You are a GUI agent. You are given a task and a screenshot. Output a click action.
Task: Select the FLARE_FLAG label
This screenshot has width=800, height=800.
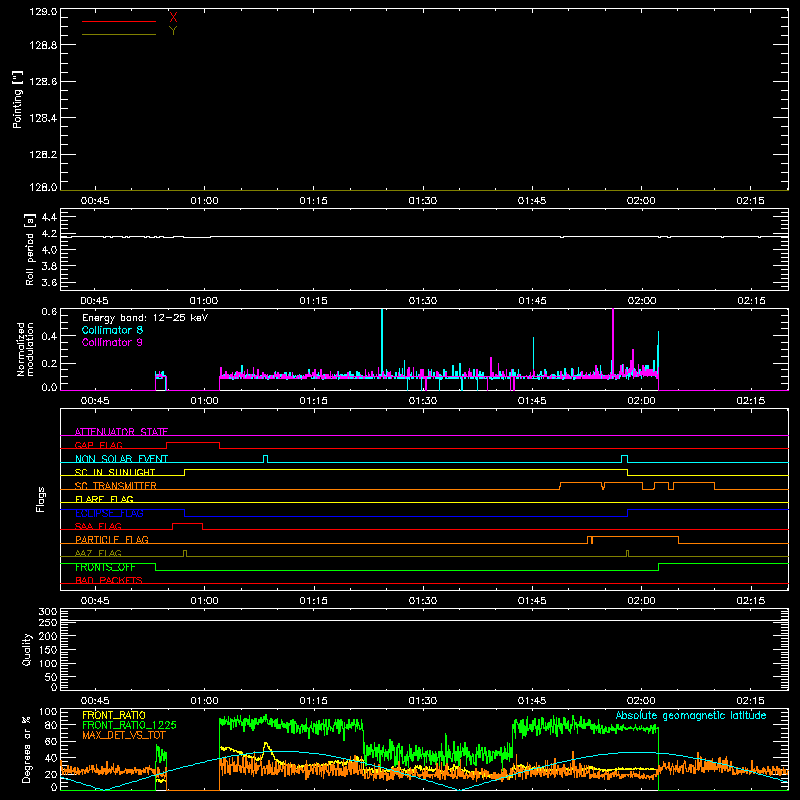click(104, 499)
